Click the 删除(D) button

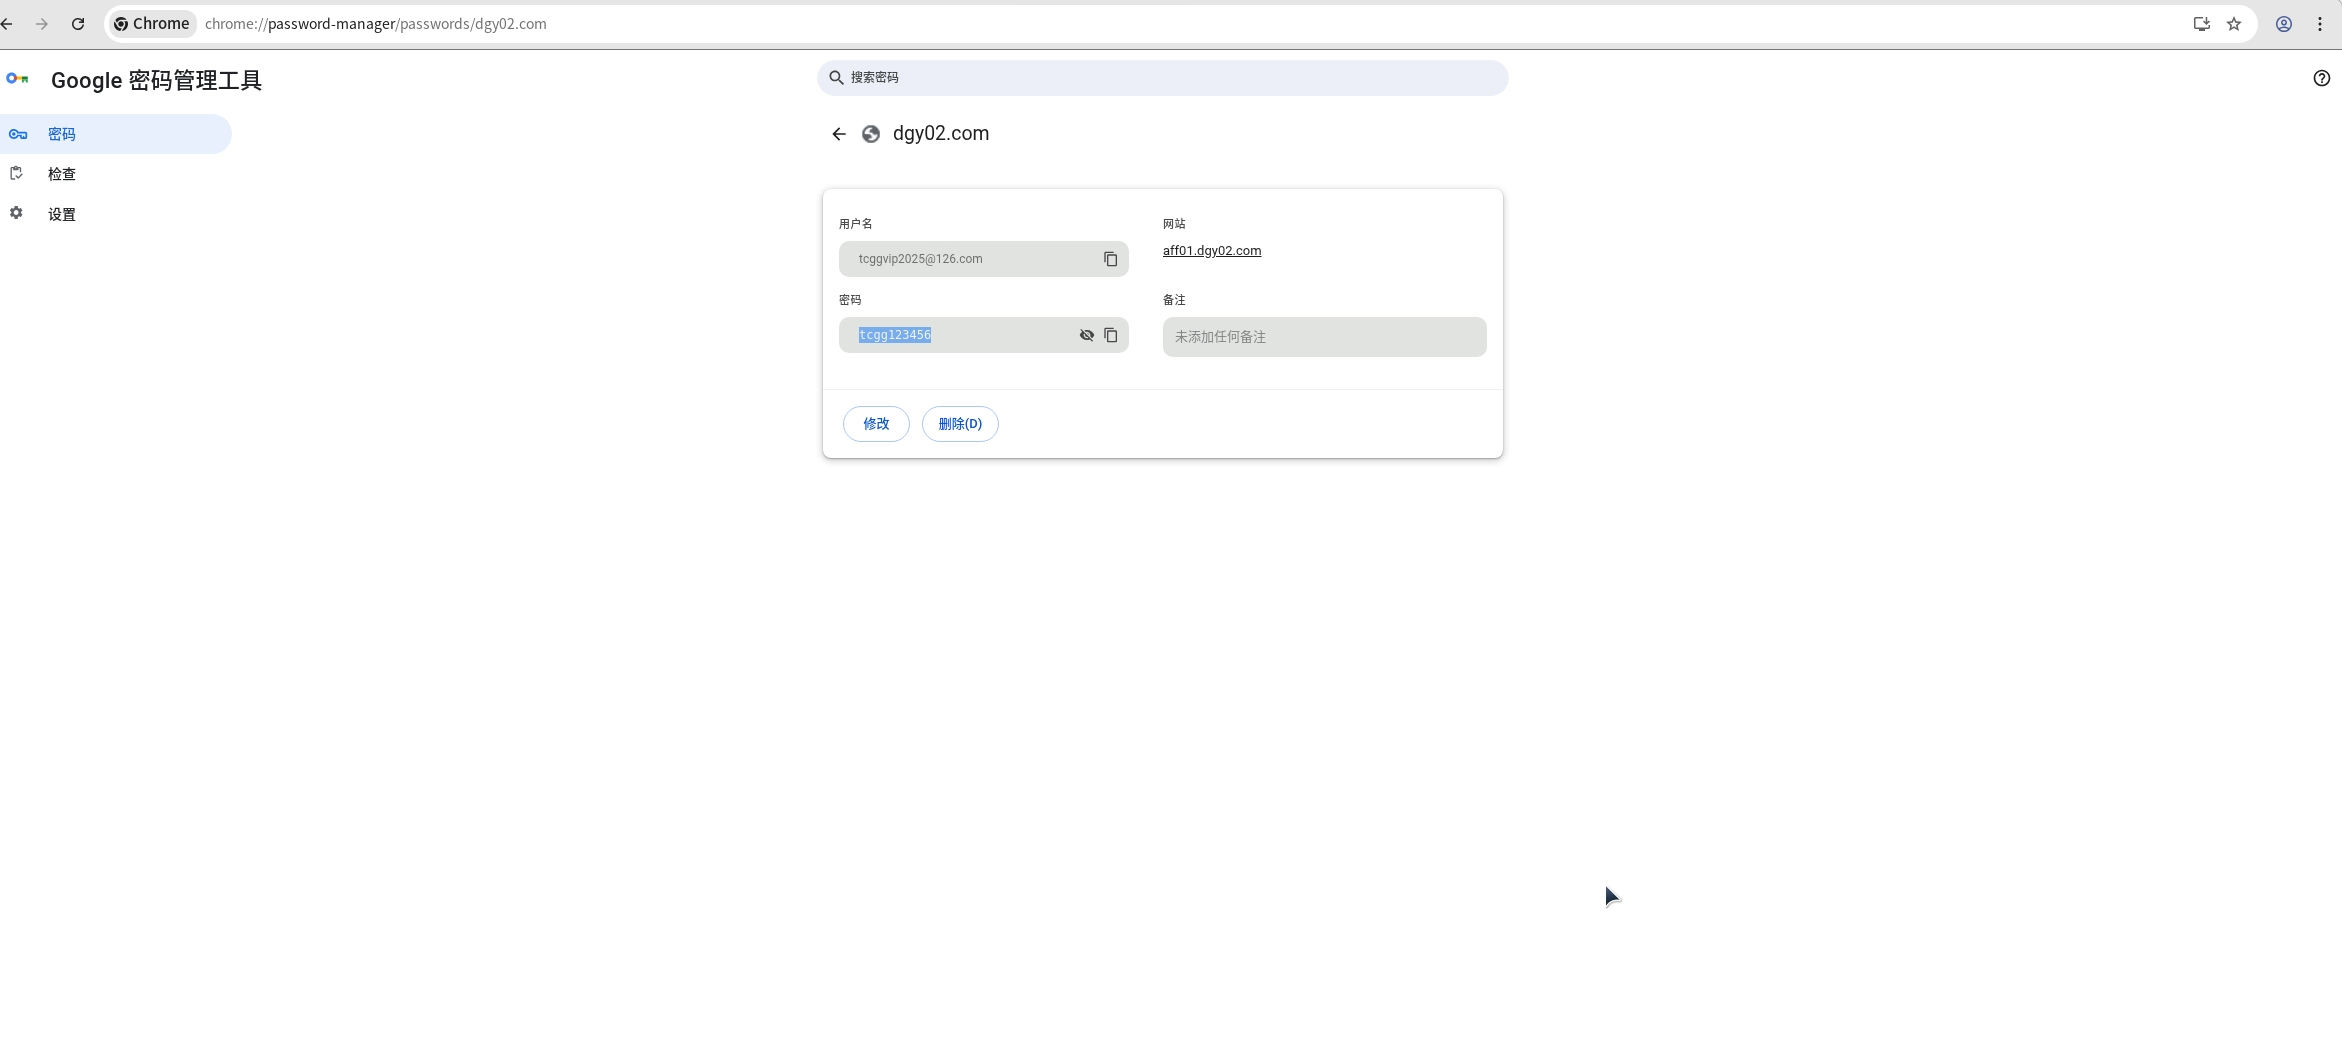959,423
